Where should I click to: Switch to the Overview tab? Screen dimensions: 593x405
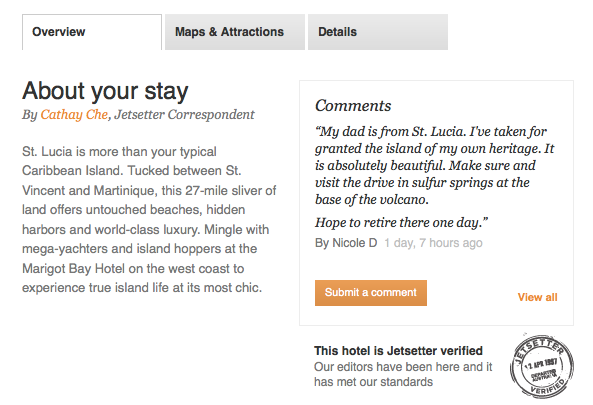pos(92,32)
